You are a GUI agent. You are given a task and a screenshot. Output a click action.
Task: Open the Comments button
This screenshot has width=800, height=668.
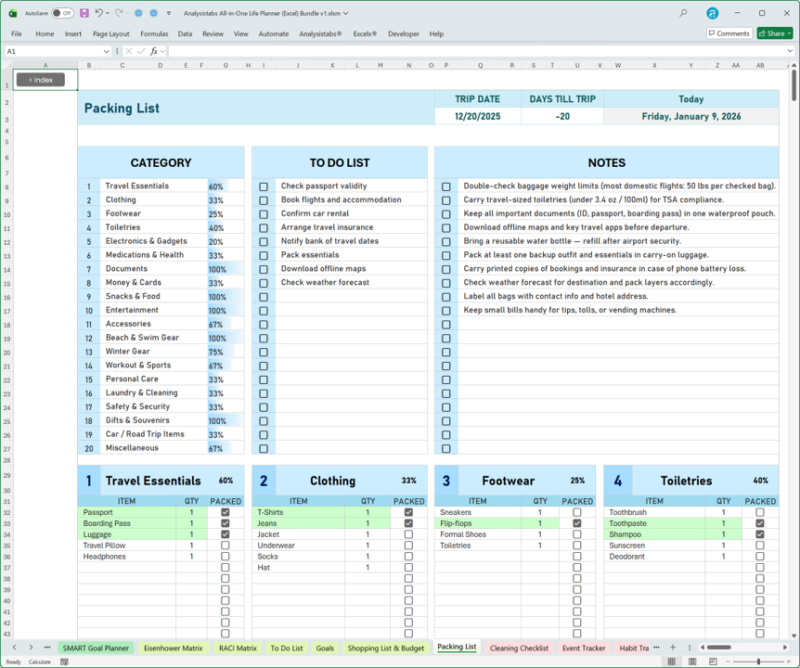(x=728, y=33)
